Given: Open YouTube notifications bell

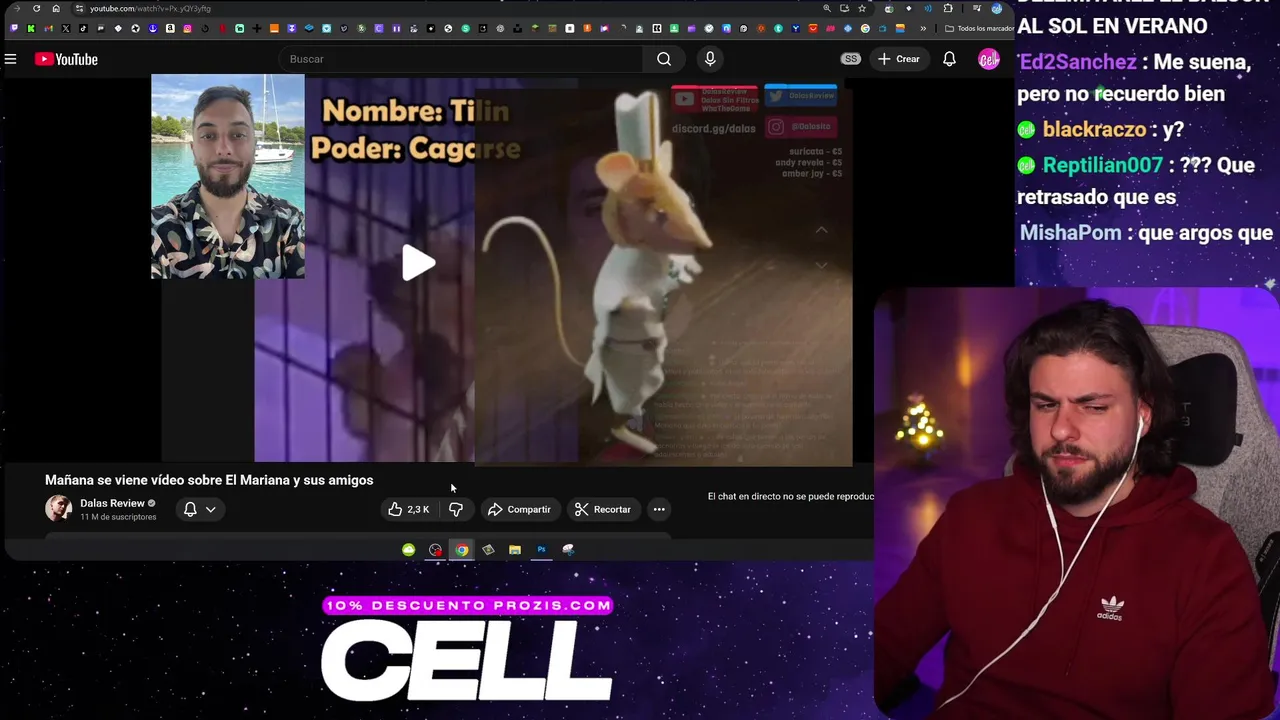Looking at the screenshot, I should pos(949,59).
